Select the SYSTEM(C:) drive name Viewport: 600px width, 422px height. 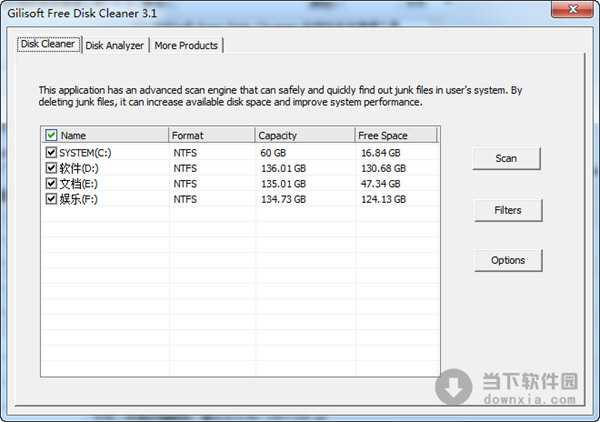(x=85, y=153)
